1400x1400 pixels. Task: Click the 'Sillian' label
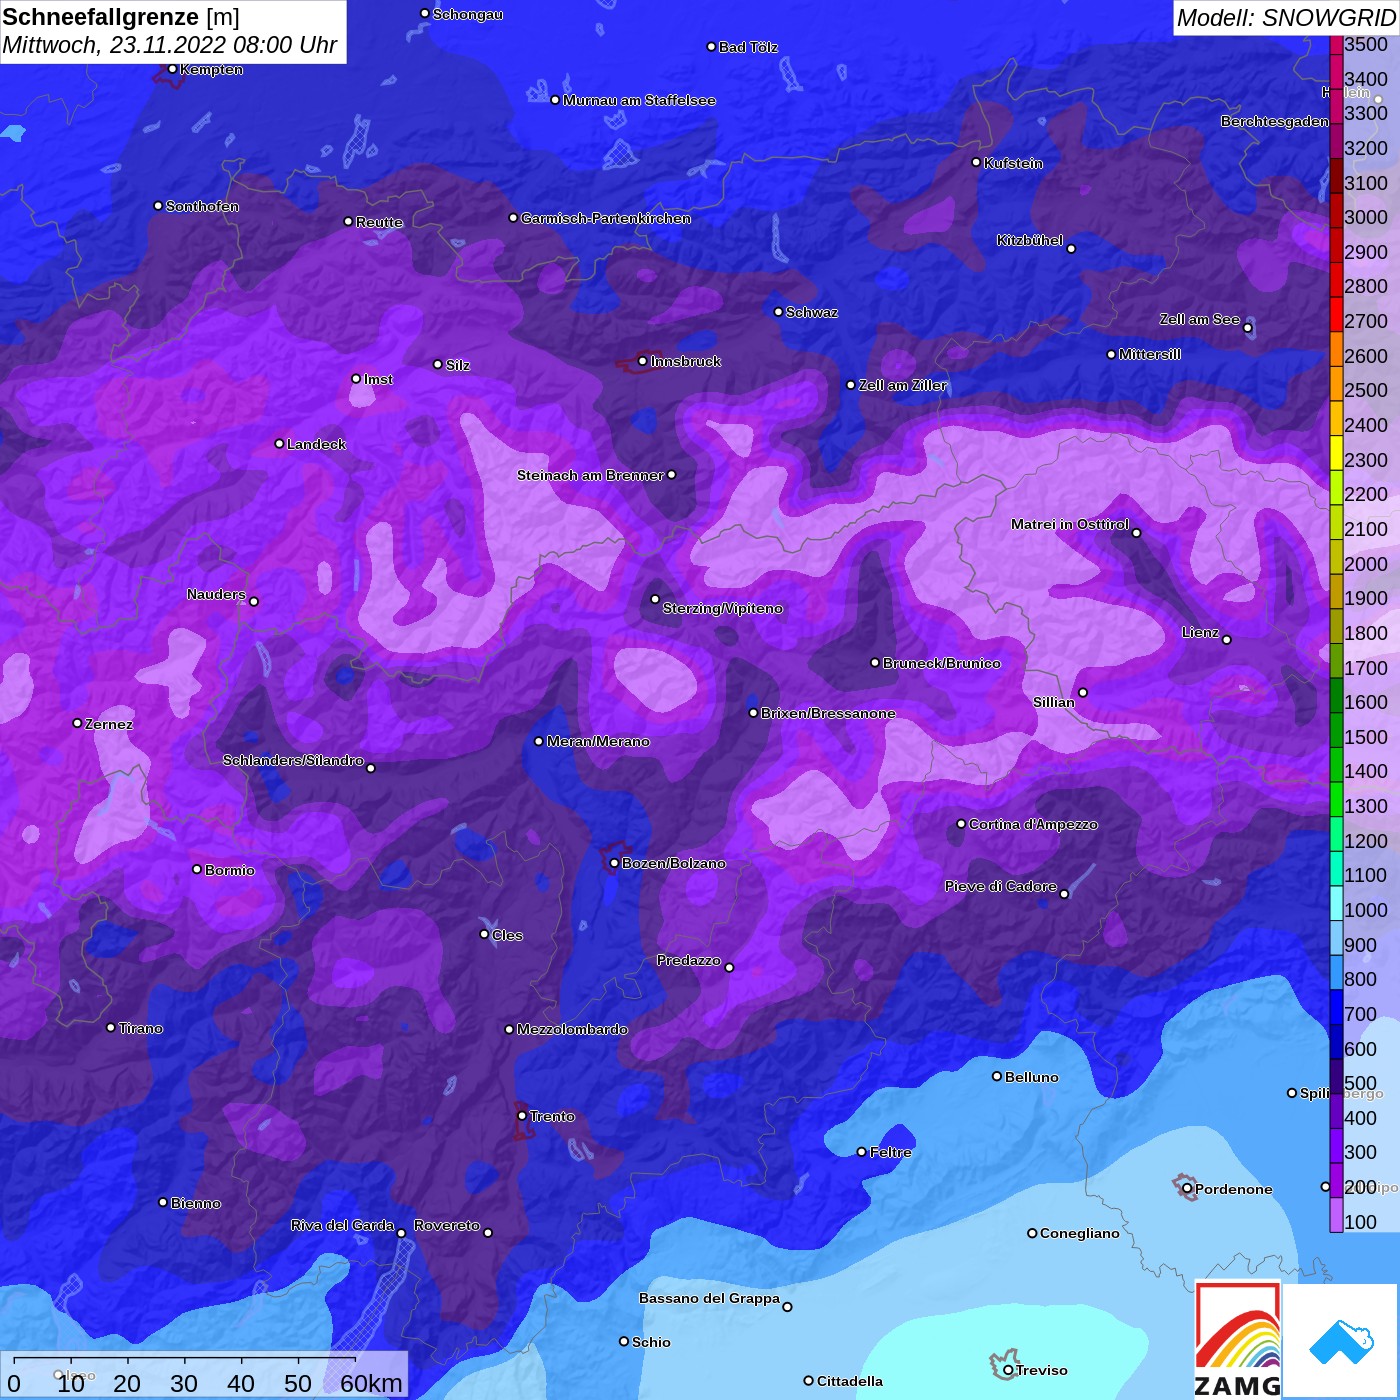pos(1054,702)
